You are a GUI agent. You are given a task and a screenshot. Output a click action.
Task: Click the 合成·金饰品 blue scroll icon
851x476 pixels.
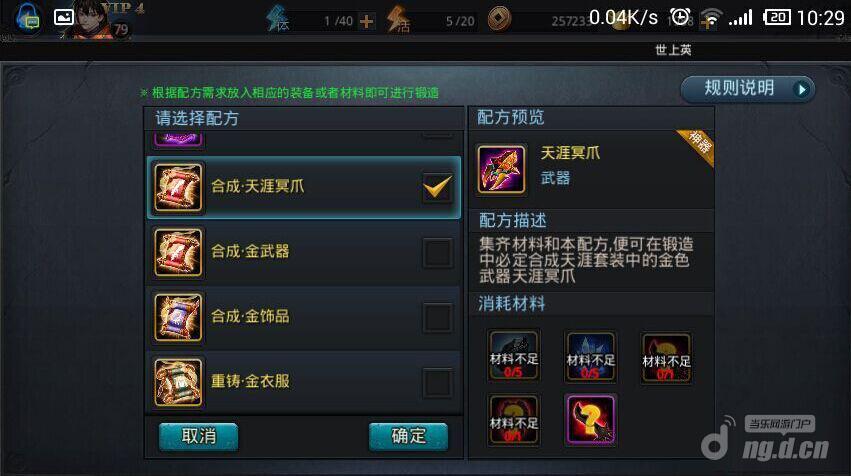tap(179, 318)
